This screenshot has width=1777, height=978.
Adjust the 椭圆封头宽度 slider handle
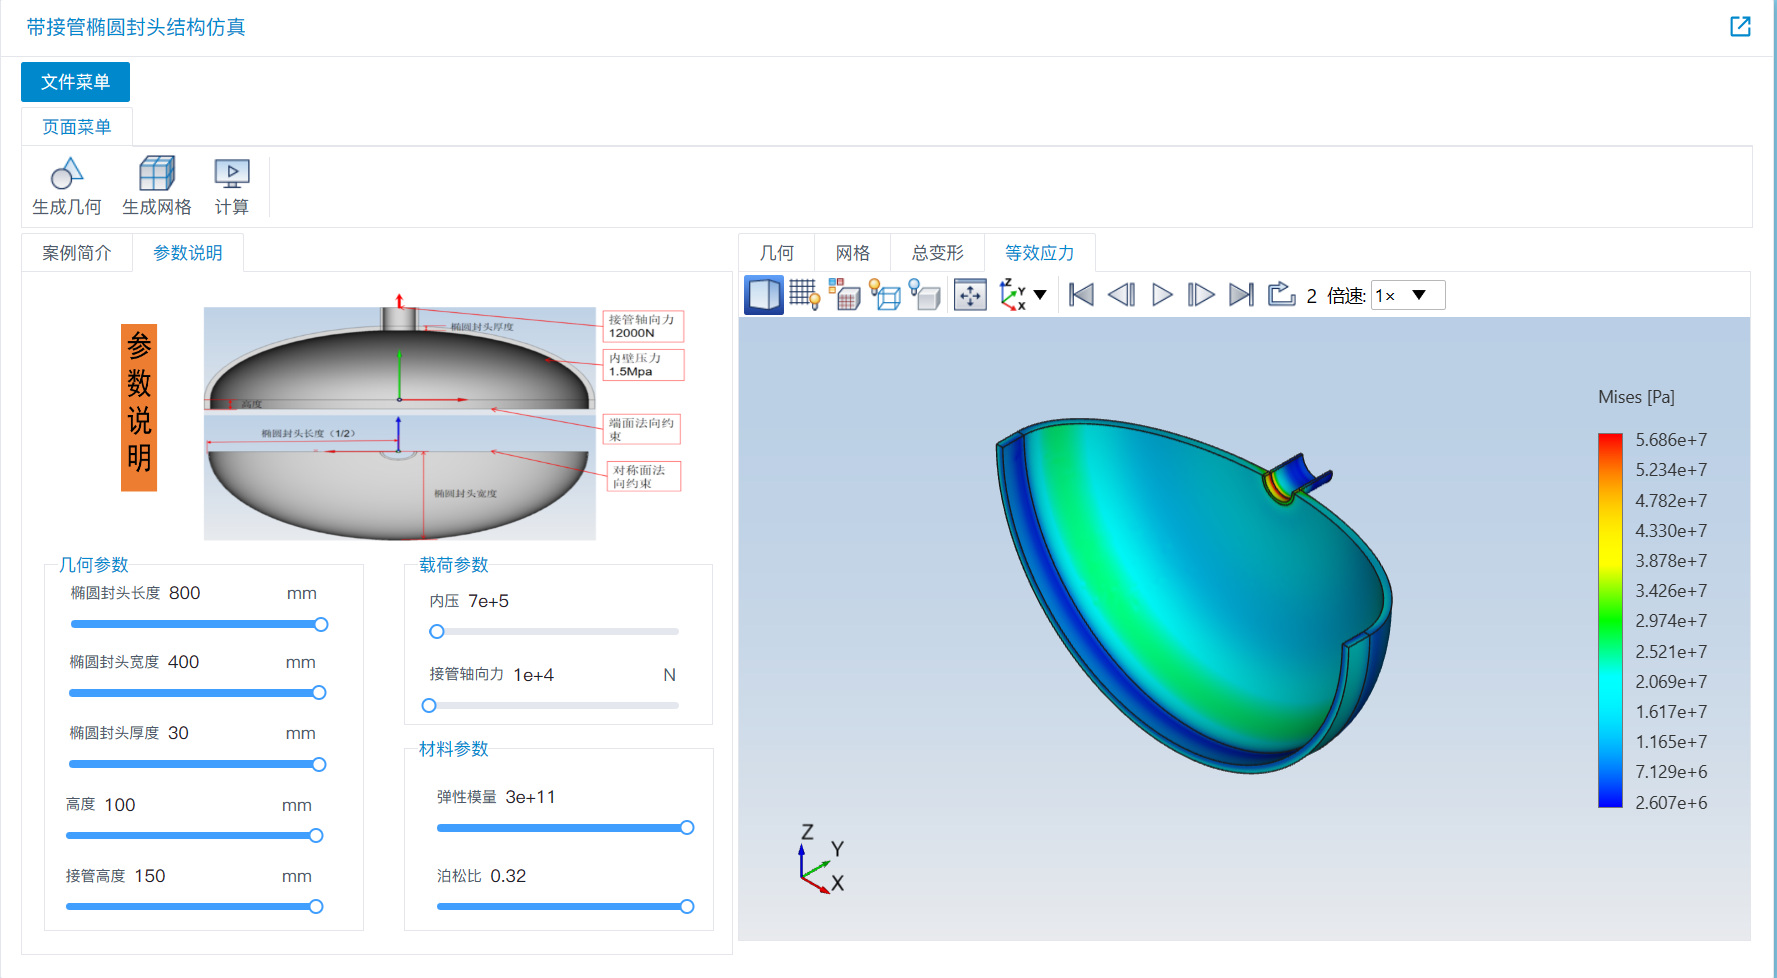[319, 693]
